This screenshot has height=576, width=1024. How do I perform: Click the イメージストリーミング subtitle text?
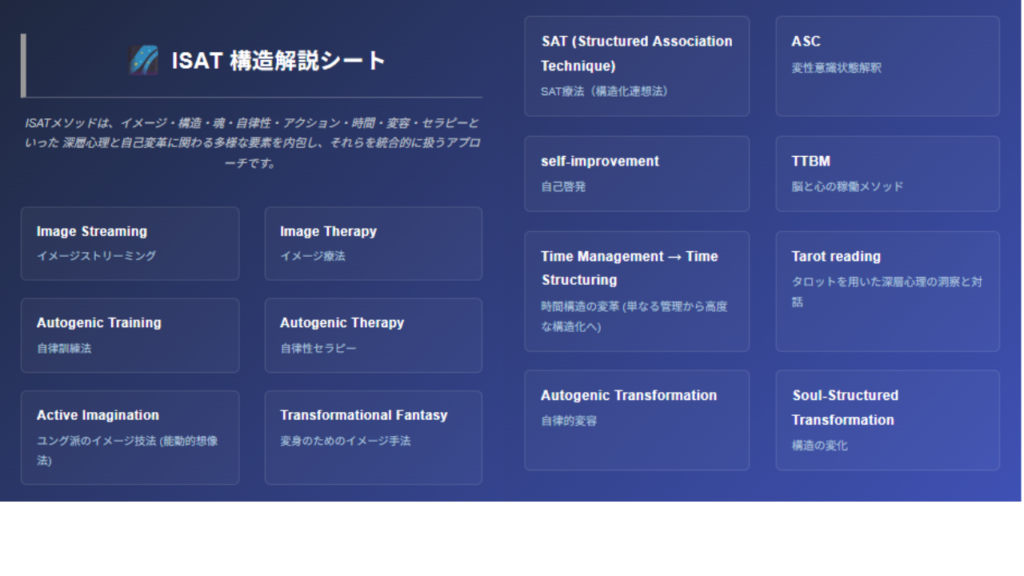point(96,256)
